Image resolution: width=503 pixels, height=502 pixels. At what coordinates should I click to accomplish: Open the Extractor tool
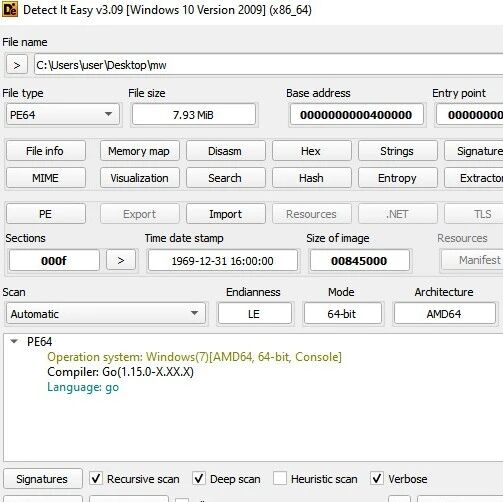click(x=474, y=178)
